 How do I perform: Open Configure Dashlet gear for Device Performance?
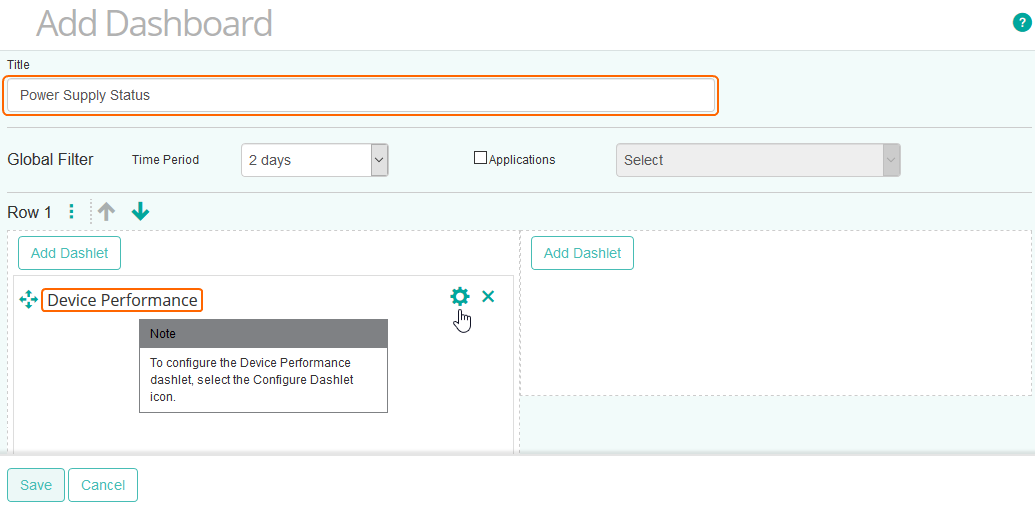459,296
